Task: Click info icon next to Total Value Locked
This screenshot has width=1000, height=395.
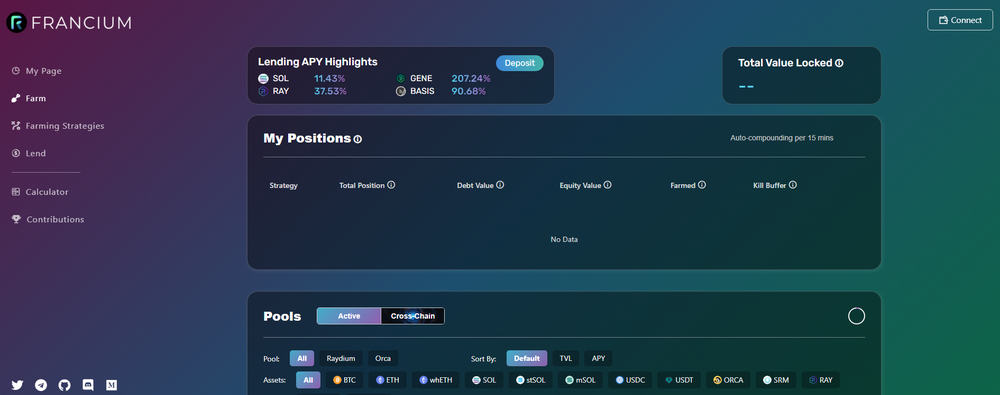Action: (x=839, y=63)
